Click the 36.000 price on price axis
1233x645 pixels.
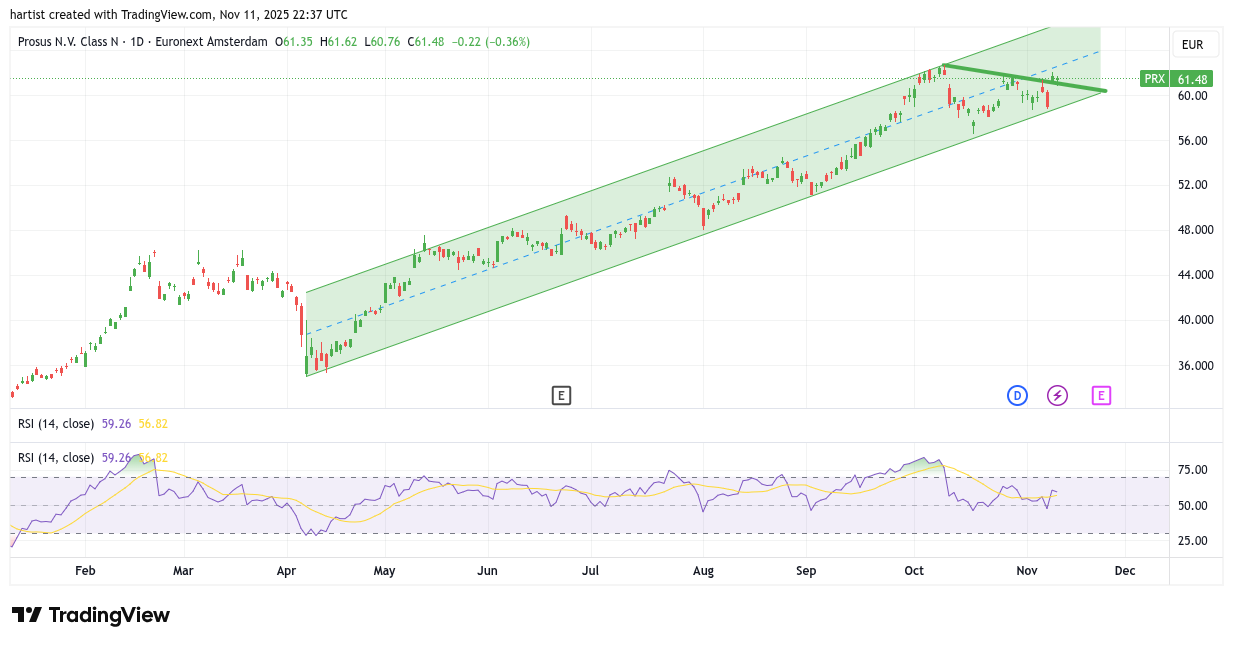(1195, 366)
